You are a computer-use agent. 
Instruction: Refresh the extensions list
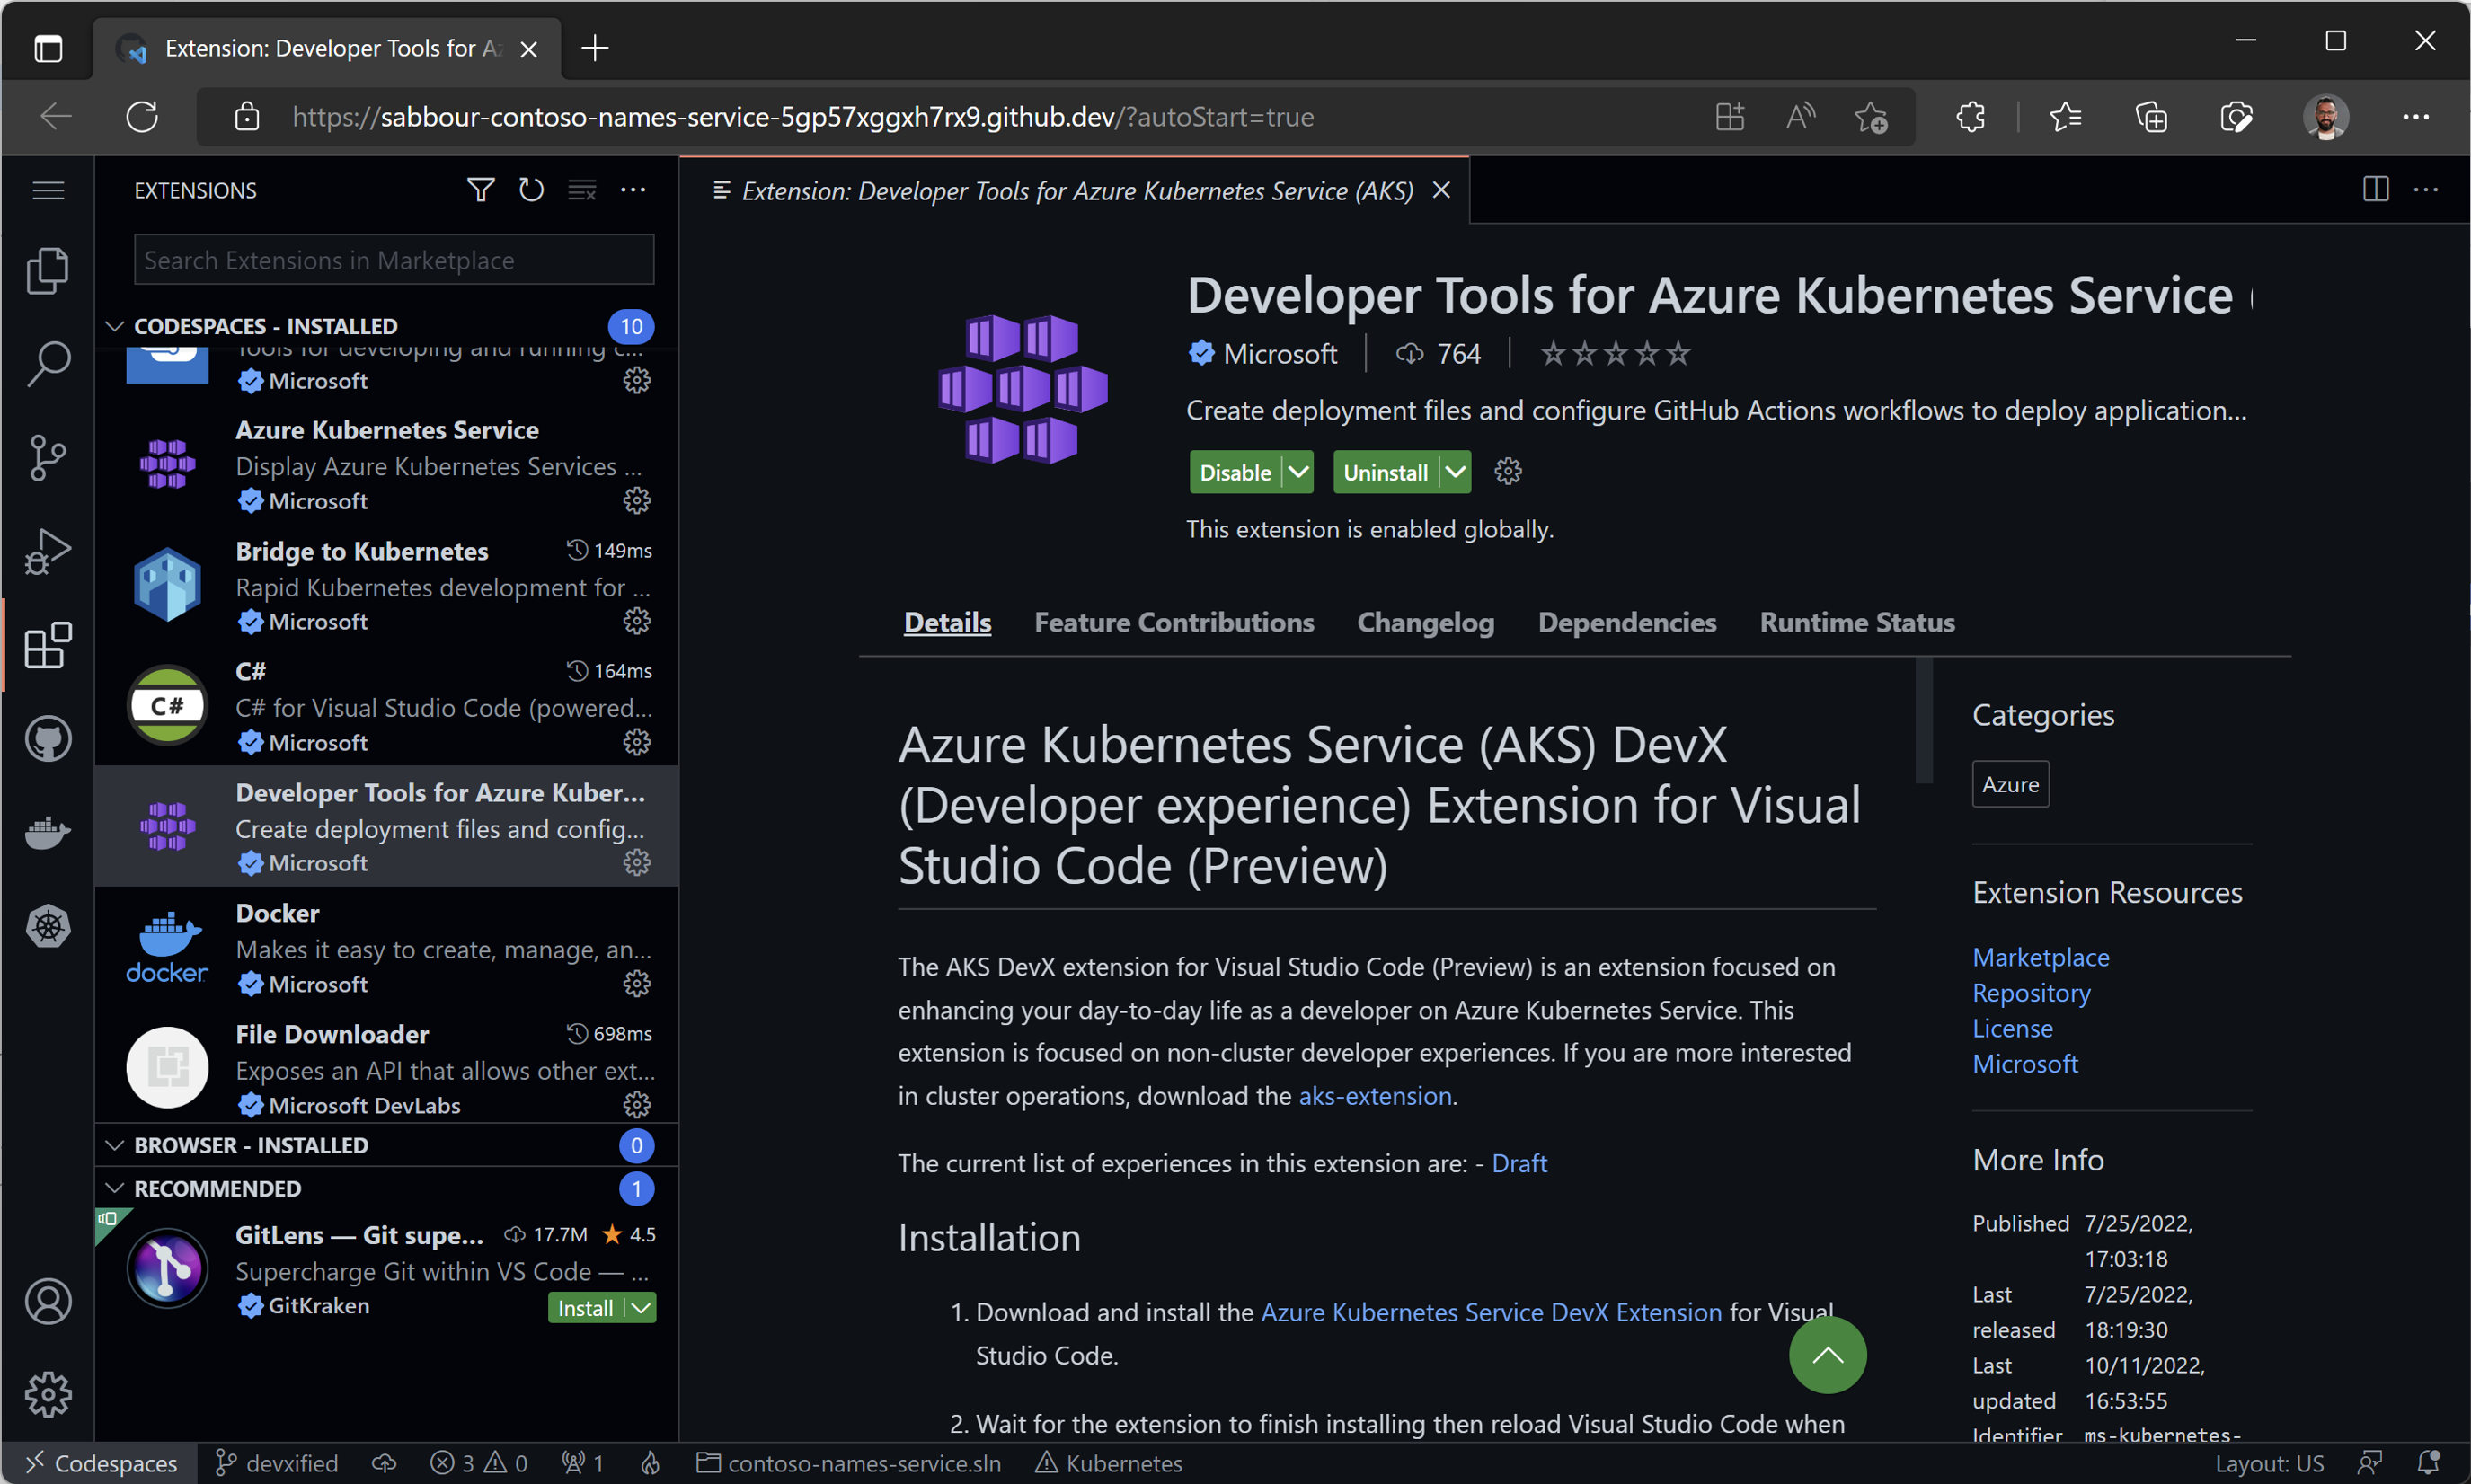[x=531, y=190]
